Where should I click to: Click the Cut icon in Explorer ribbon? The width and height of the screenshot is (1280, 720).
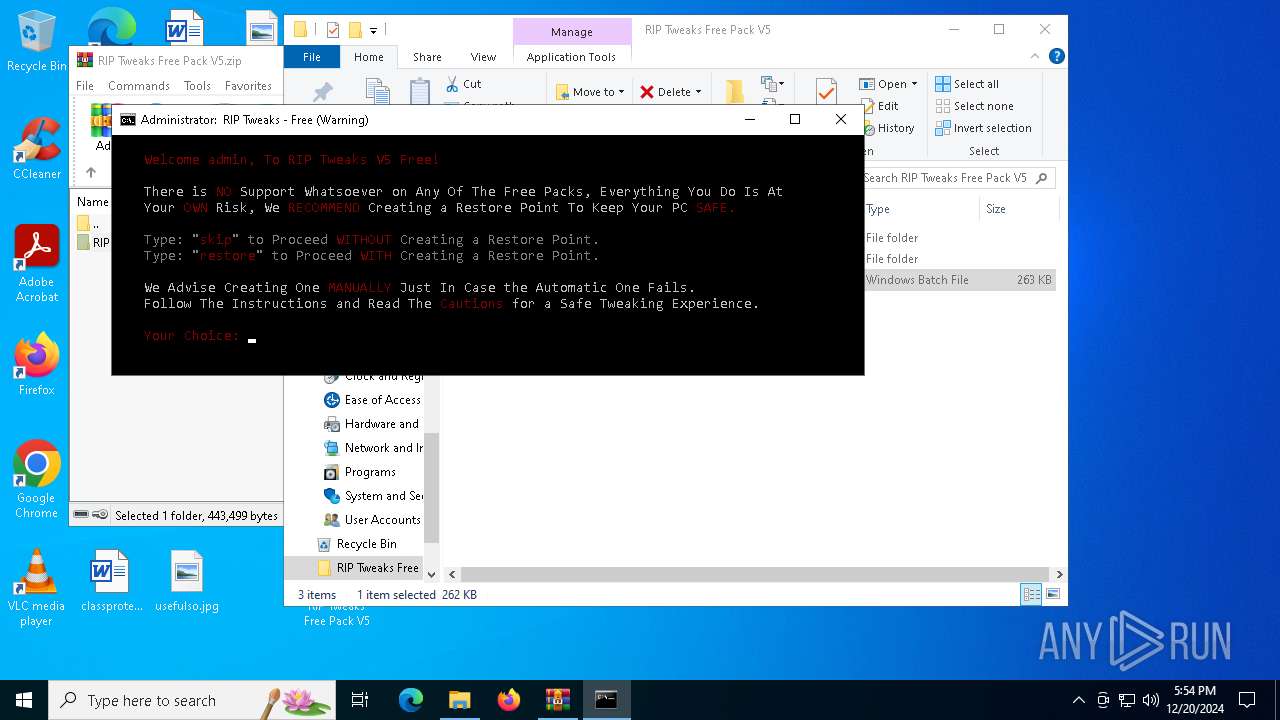coord(463,84)
